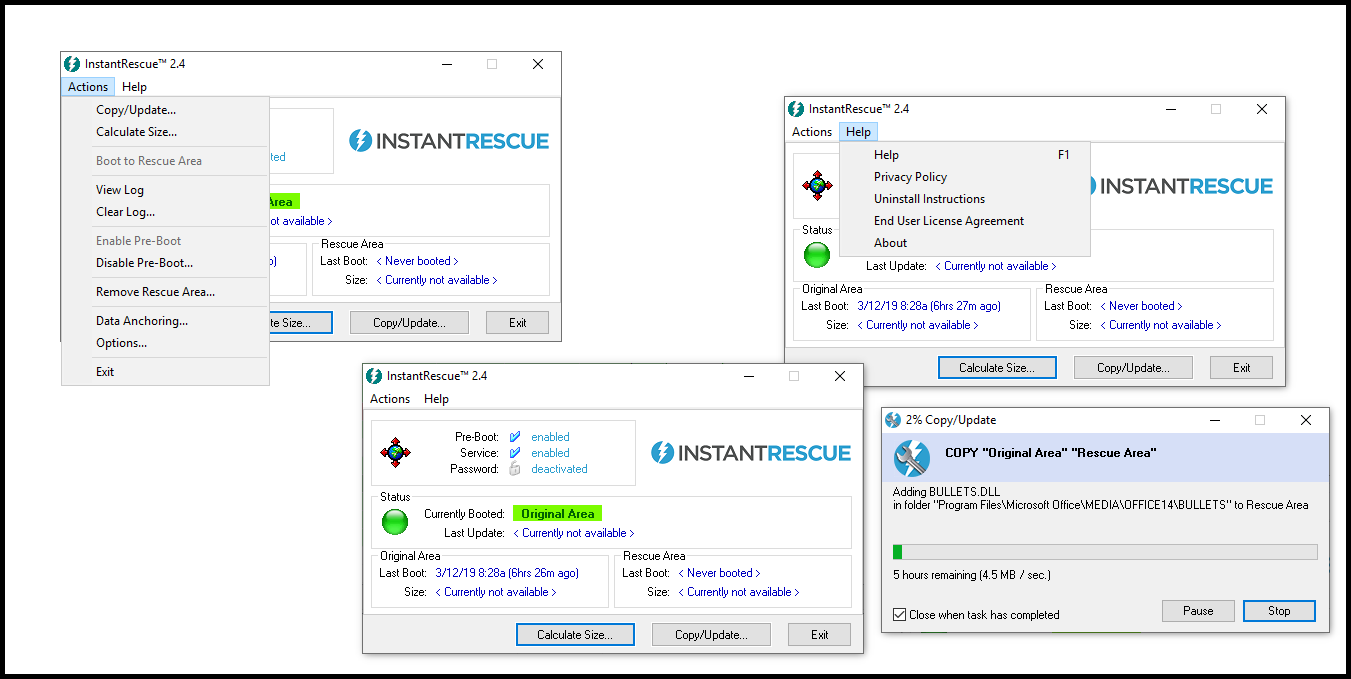1351x679 pixels.
Task: Choose Clear Log... menu entry
Action: click(125, 212)
